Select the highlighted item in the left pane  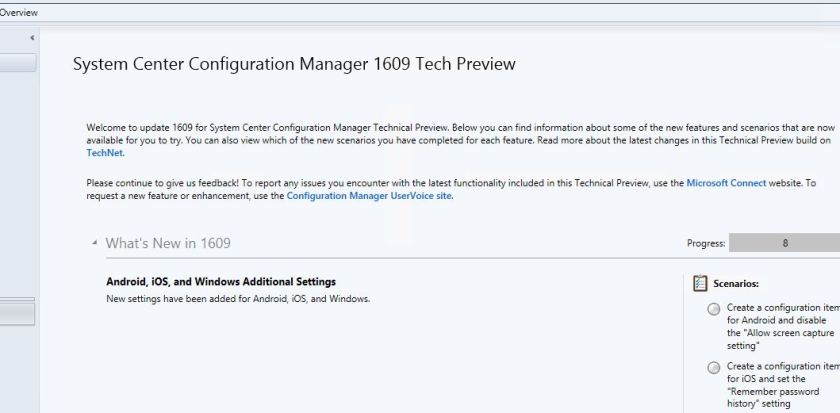(x=18, y=63)
